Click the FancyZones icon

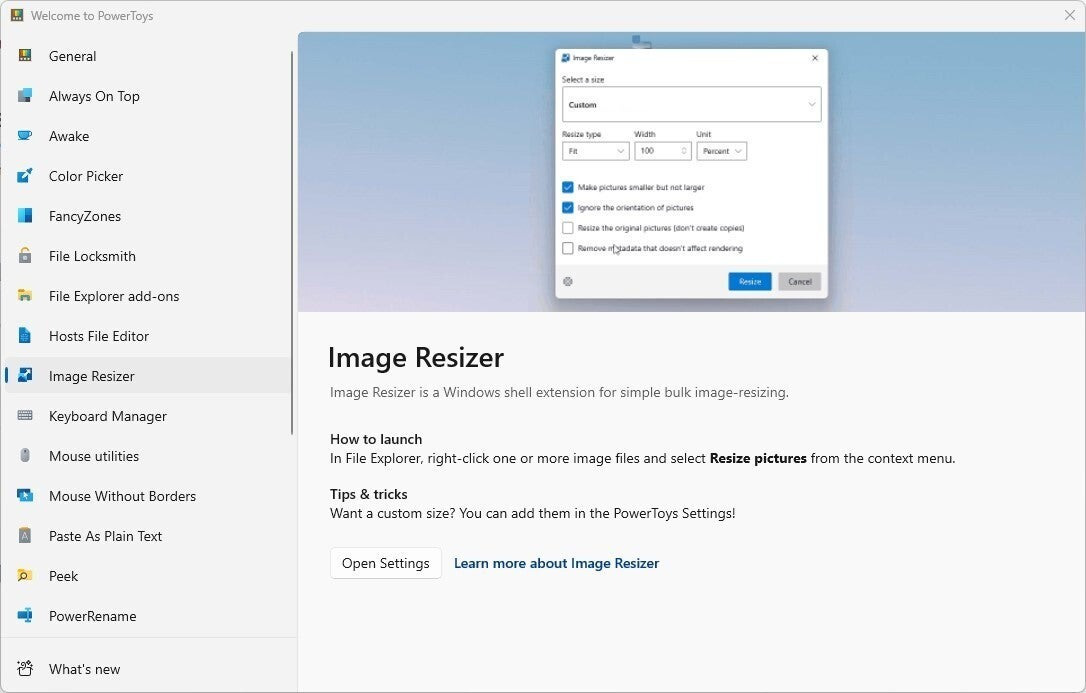[25, 216]
